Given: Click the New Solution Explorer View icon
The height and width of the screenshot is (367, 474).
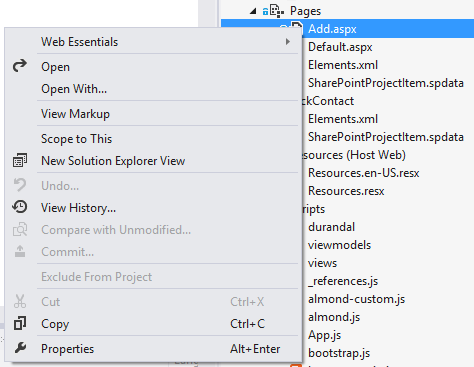Looking at the screenshot, I should coord(20,160).
